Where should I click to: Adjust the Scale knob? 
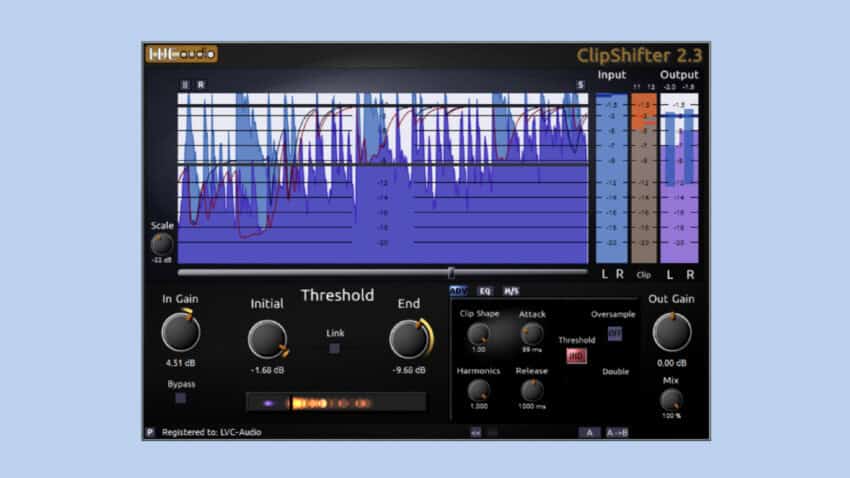point(162,245)
